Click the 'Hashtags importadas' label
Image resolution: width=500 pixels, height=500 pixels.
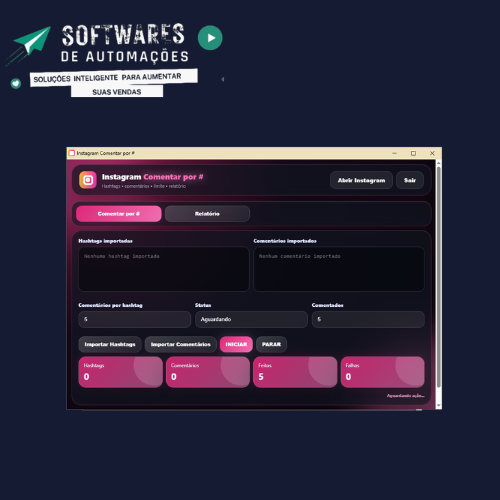click(105, 241)
